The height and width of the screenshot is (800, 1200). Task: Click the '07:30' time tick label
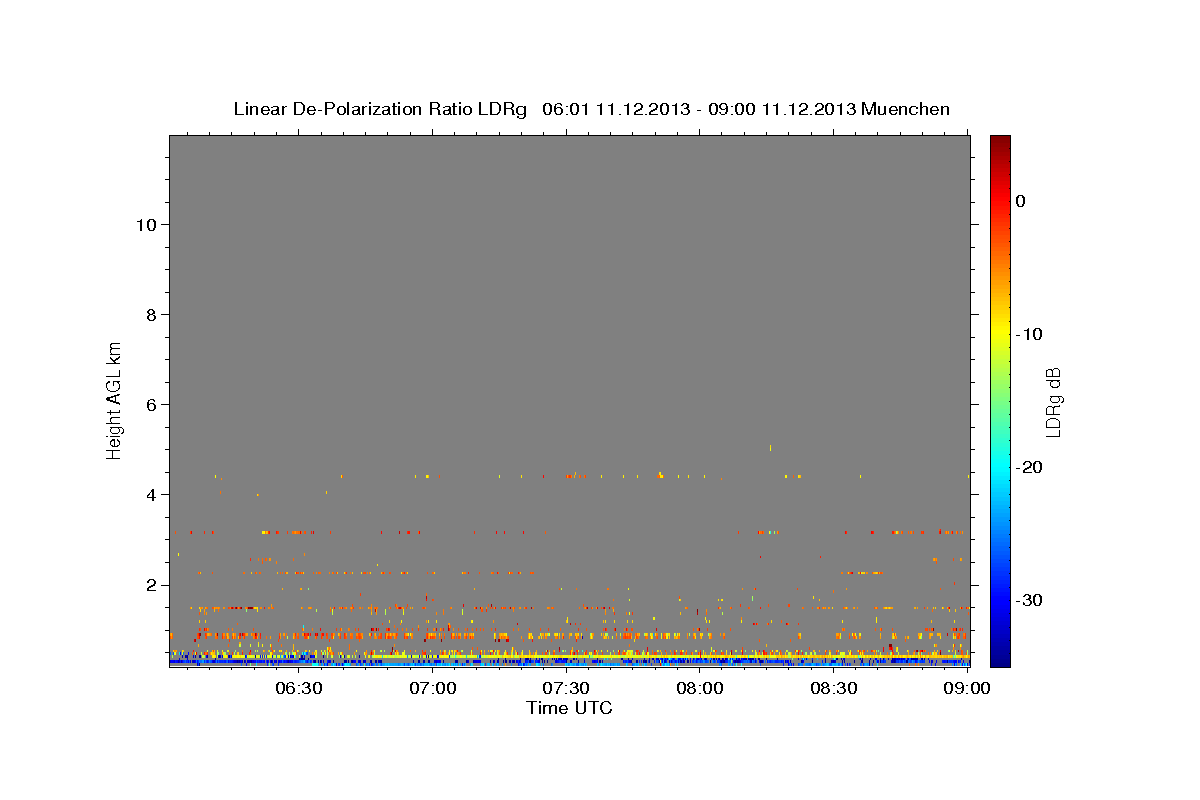tap(566, 688)
